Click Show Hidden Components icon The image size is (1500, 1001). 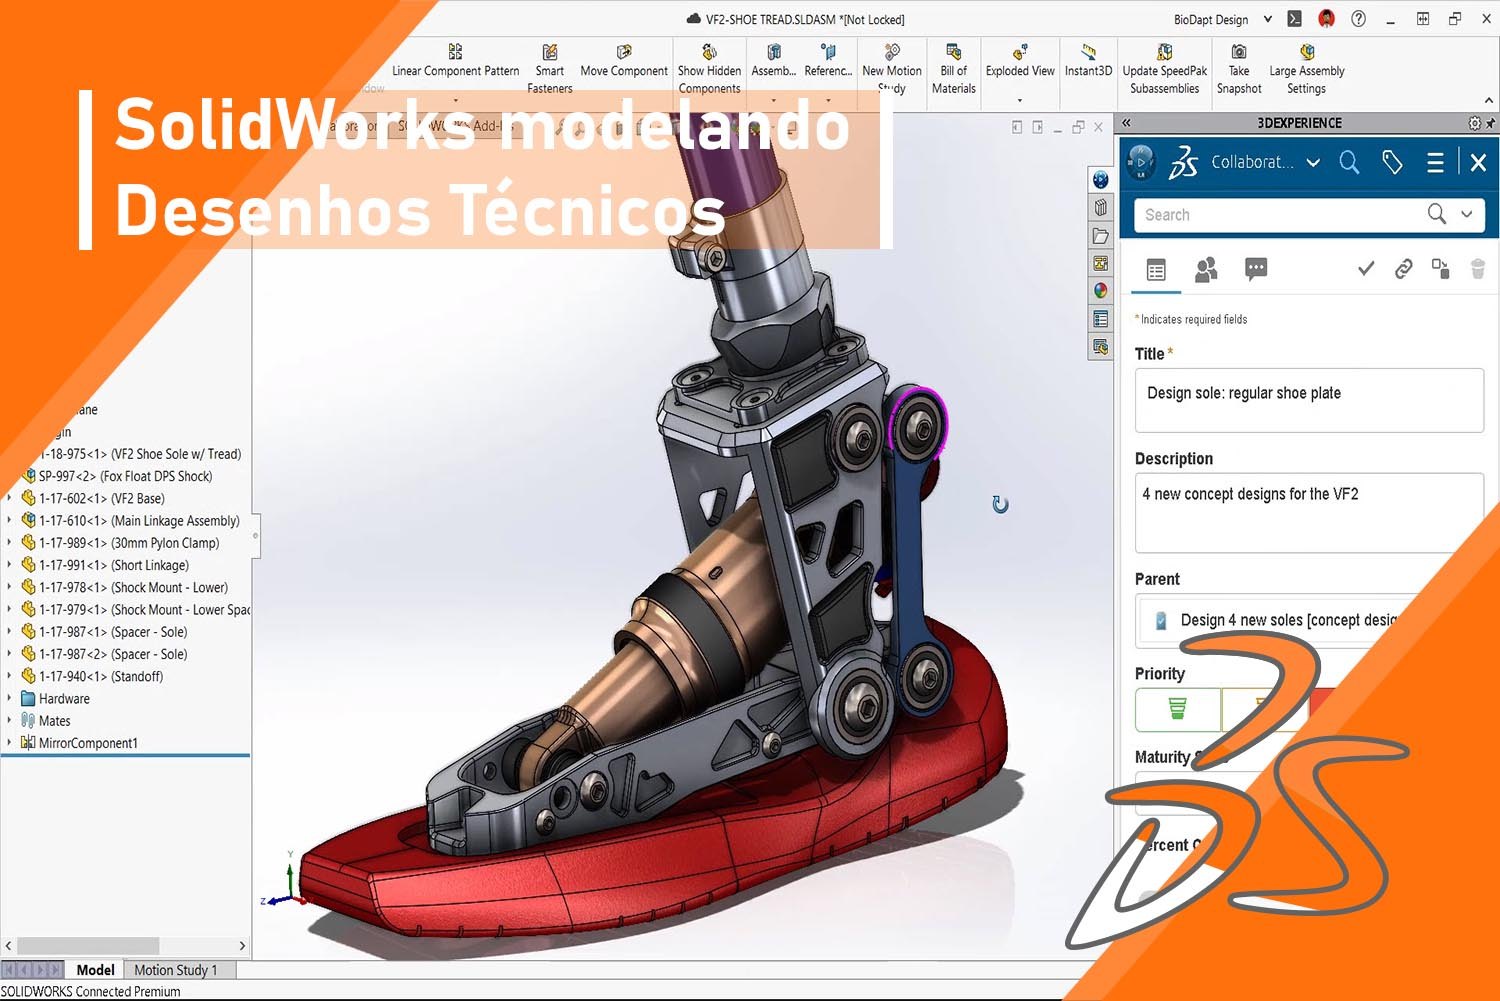point(709,52)
